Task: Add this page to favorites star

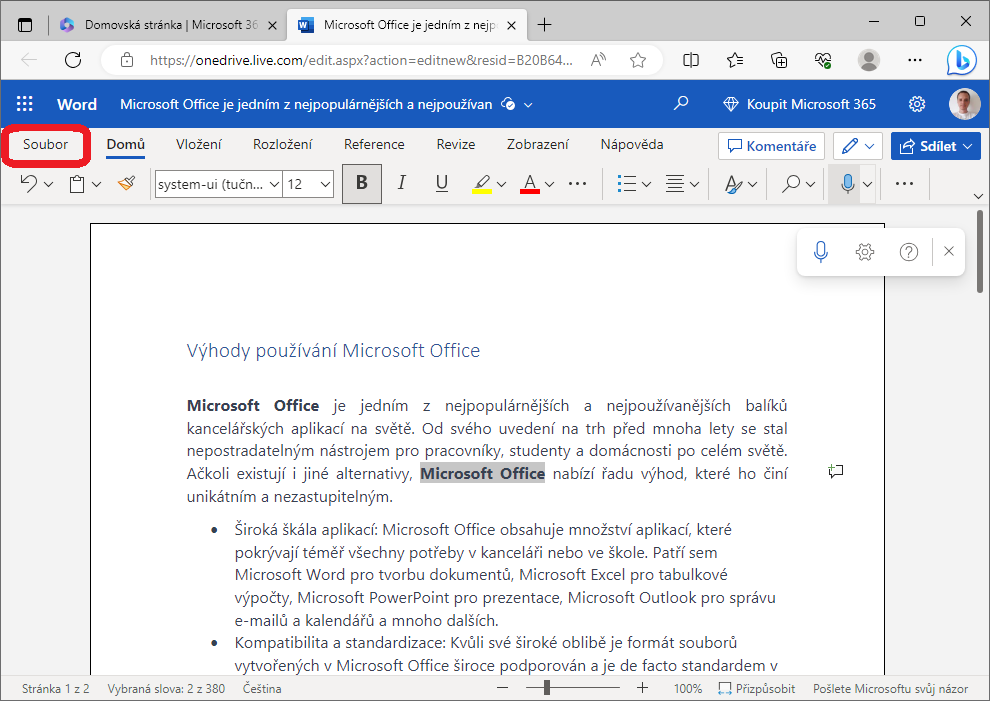Action: 638,60
